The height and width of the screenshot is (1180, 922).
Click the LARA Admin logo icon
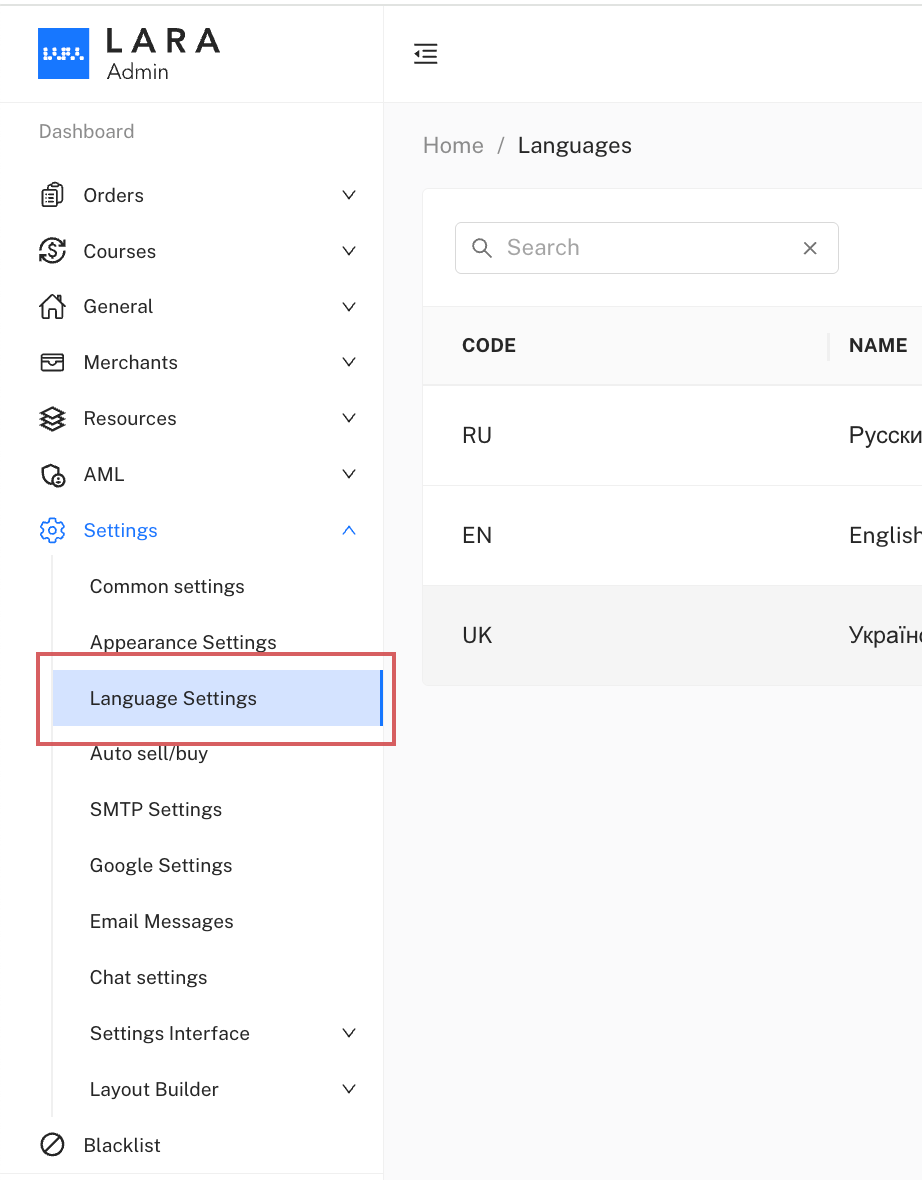[64, 53]
